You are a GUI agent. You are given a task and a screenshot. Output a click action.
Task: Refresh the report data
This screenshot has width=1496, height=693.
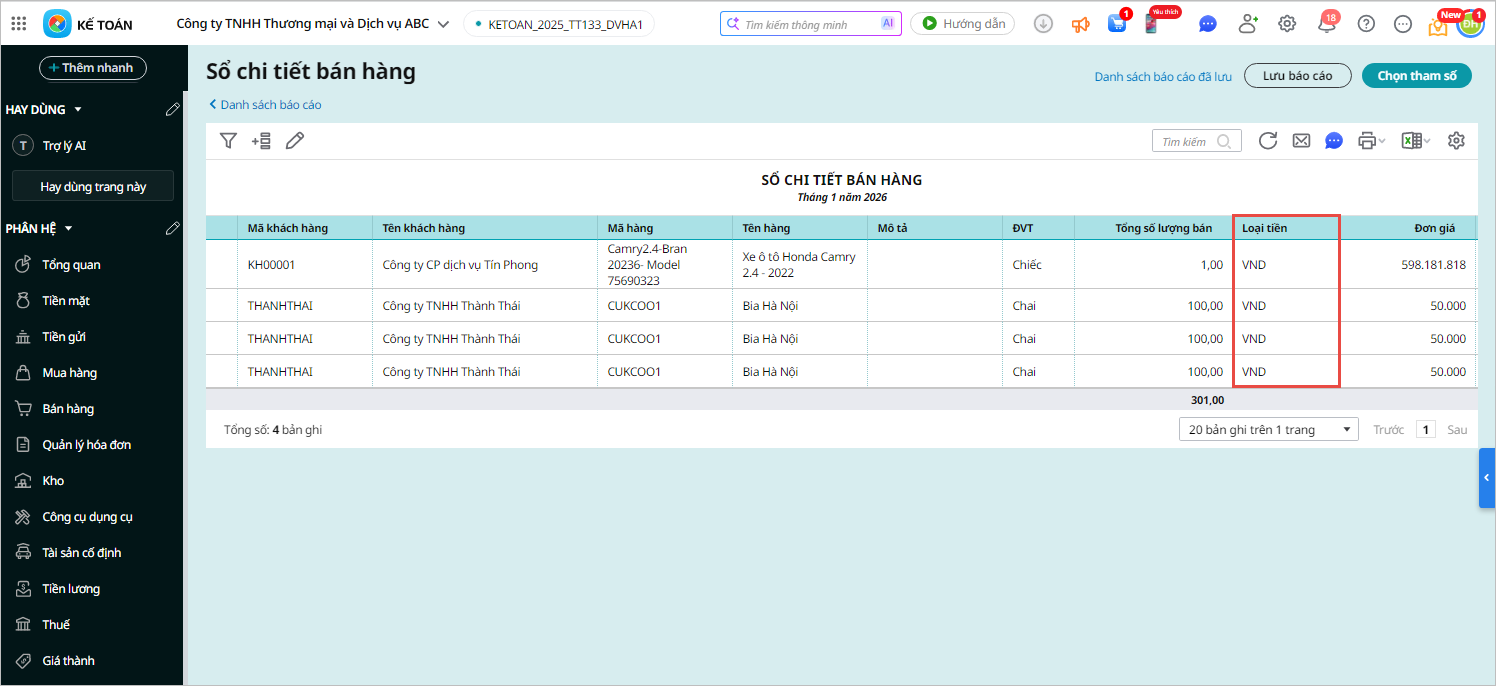point(1267,141)
